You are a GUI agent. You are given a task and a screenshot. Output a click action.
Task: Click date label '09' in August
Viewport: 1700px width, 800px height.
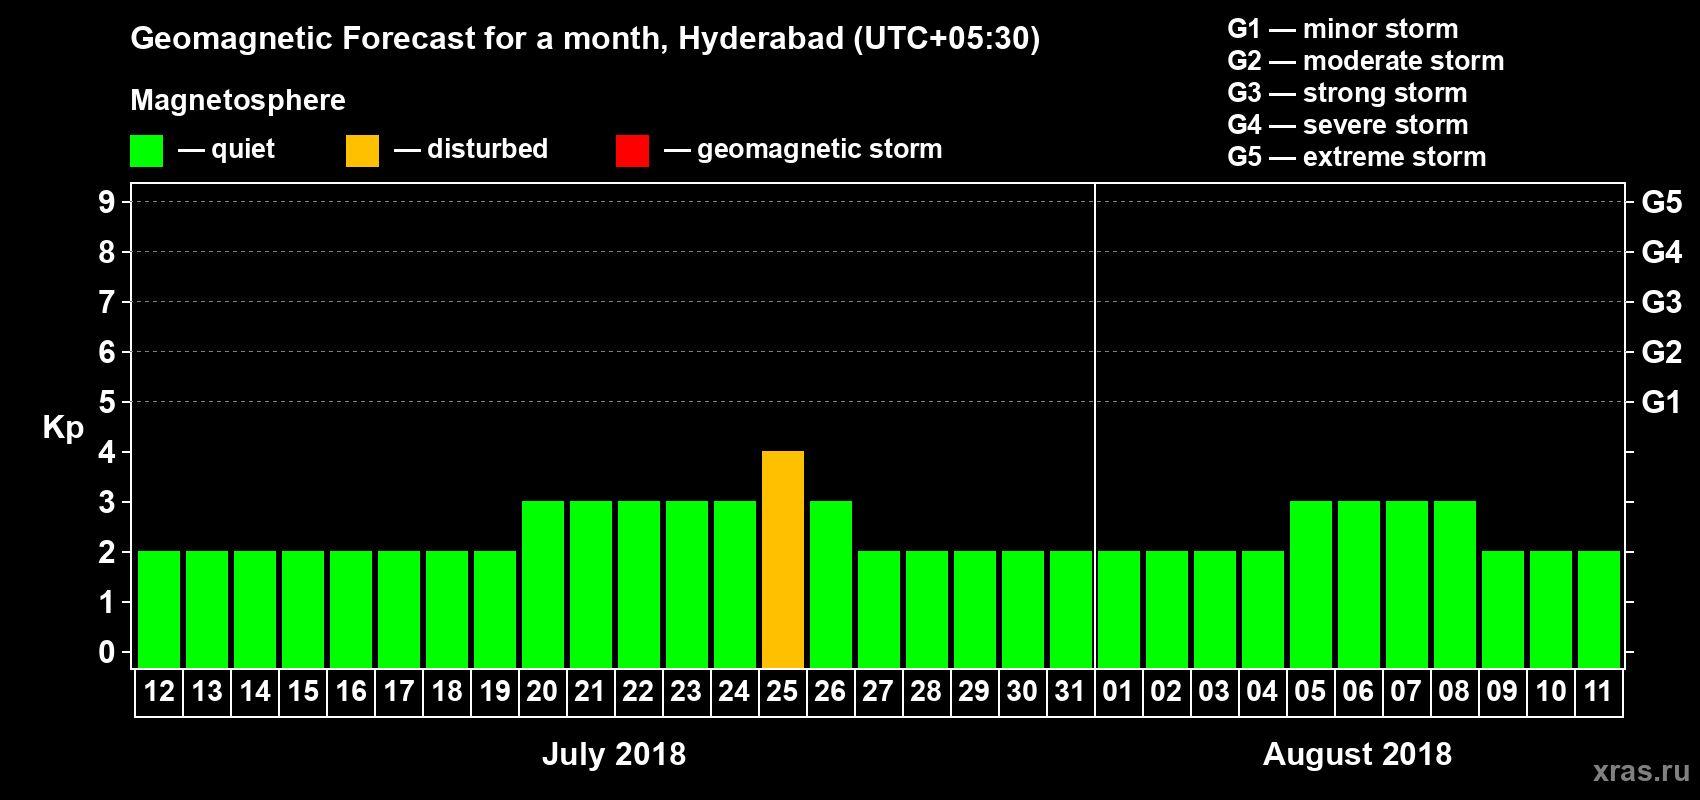pos(1503,691)
